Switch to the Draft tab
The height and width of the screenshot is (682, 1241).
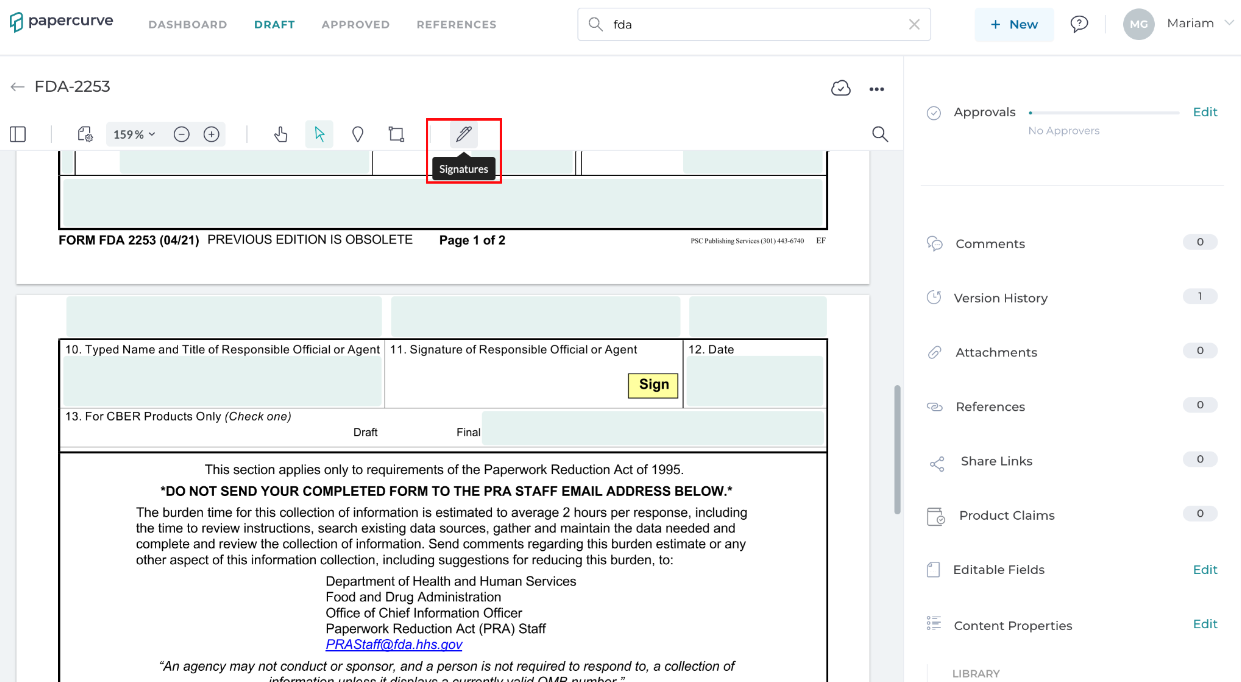(274, 25)
